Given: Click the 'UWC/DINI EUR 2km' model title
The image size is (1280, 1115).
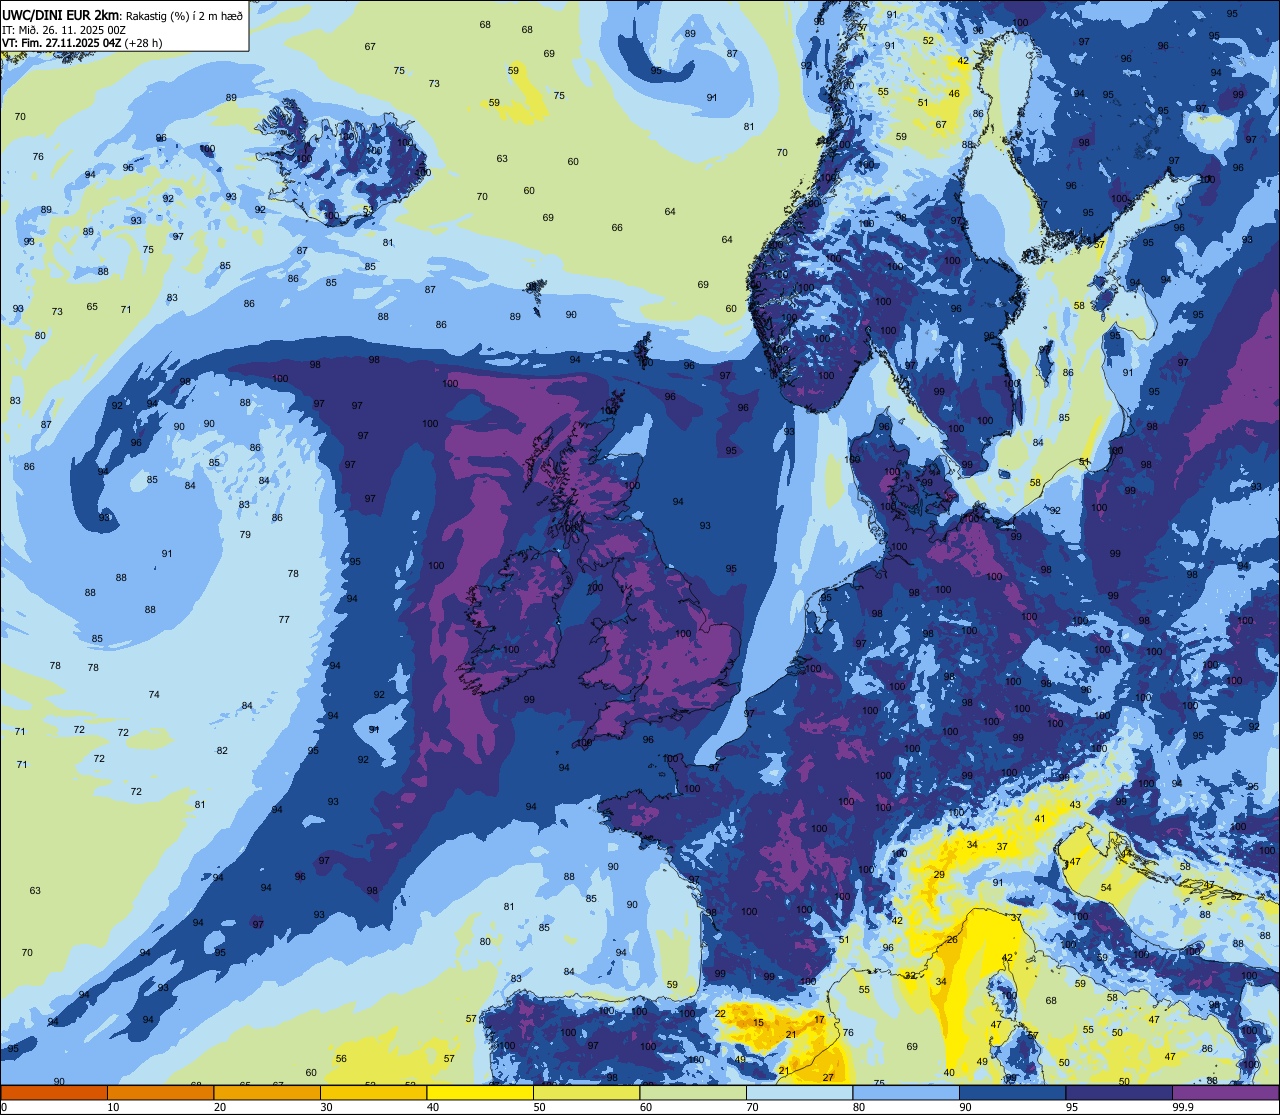Looking at the screenshot, I should click(61, 14).
